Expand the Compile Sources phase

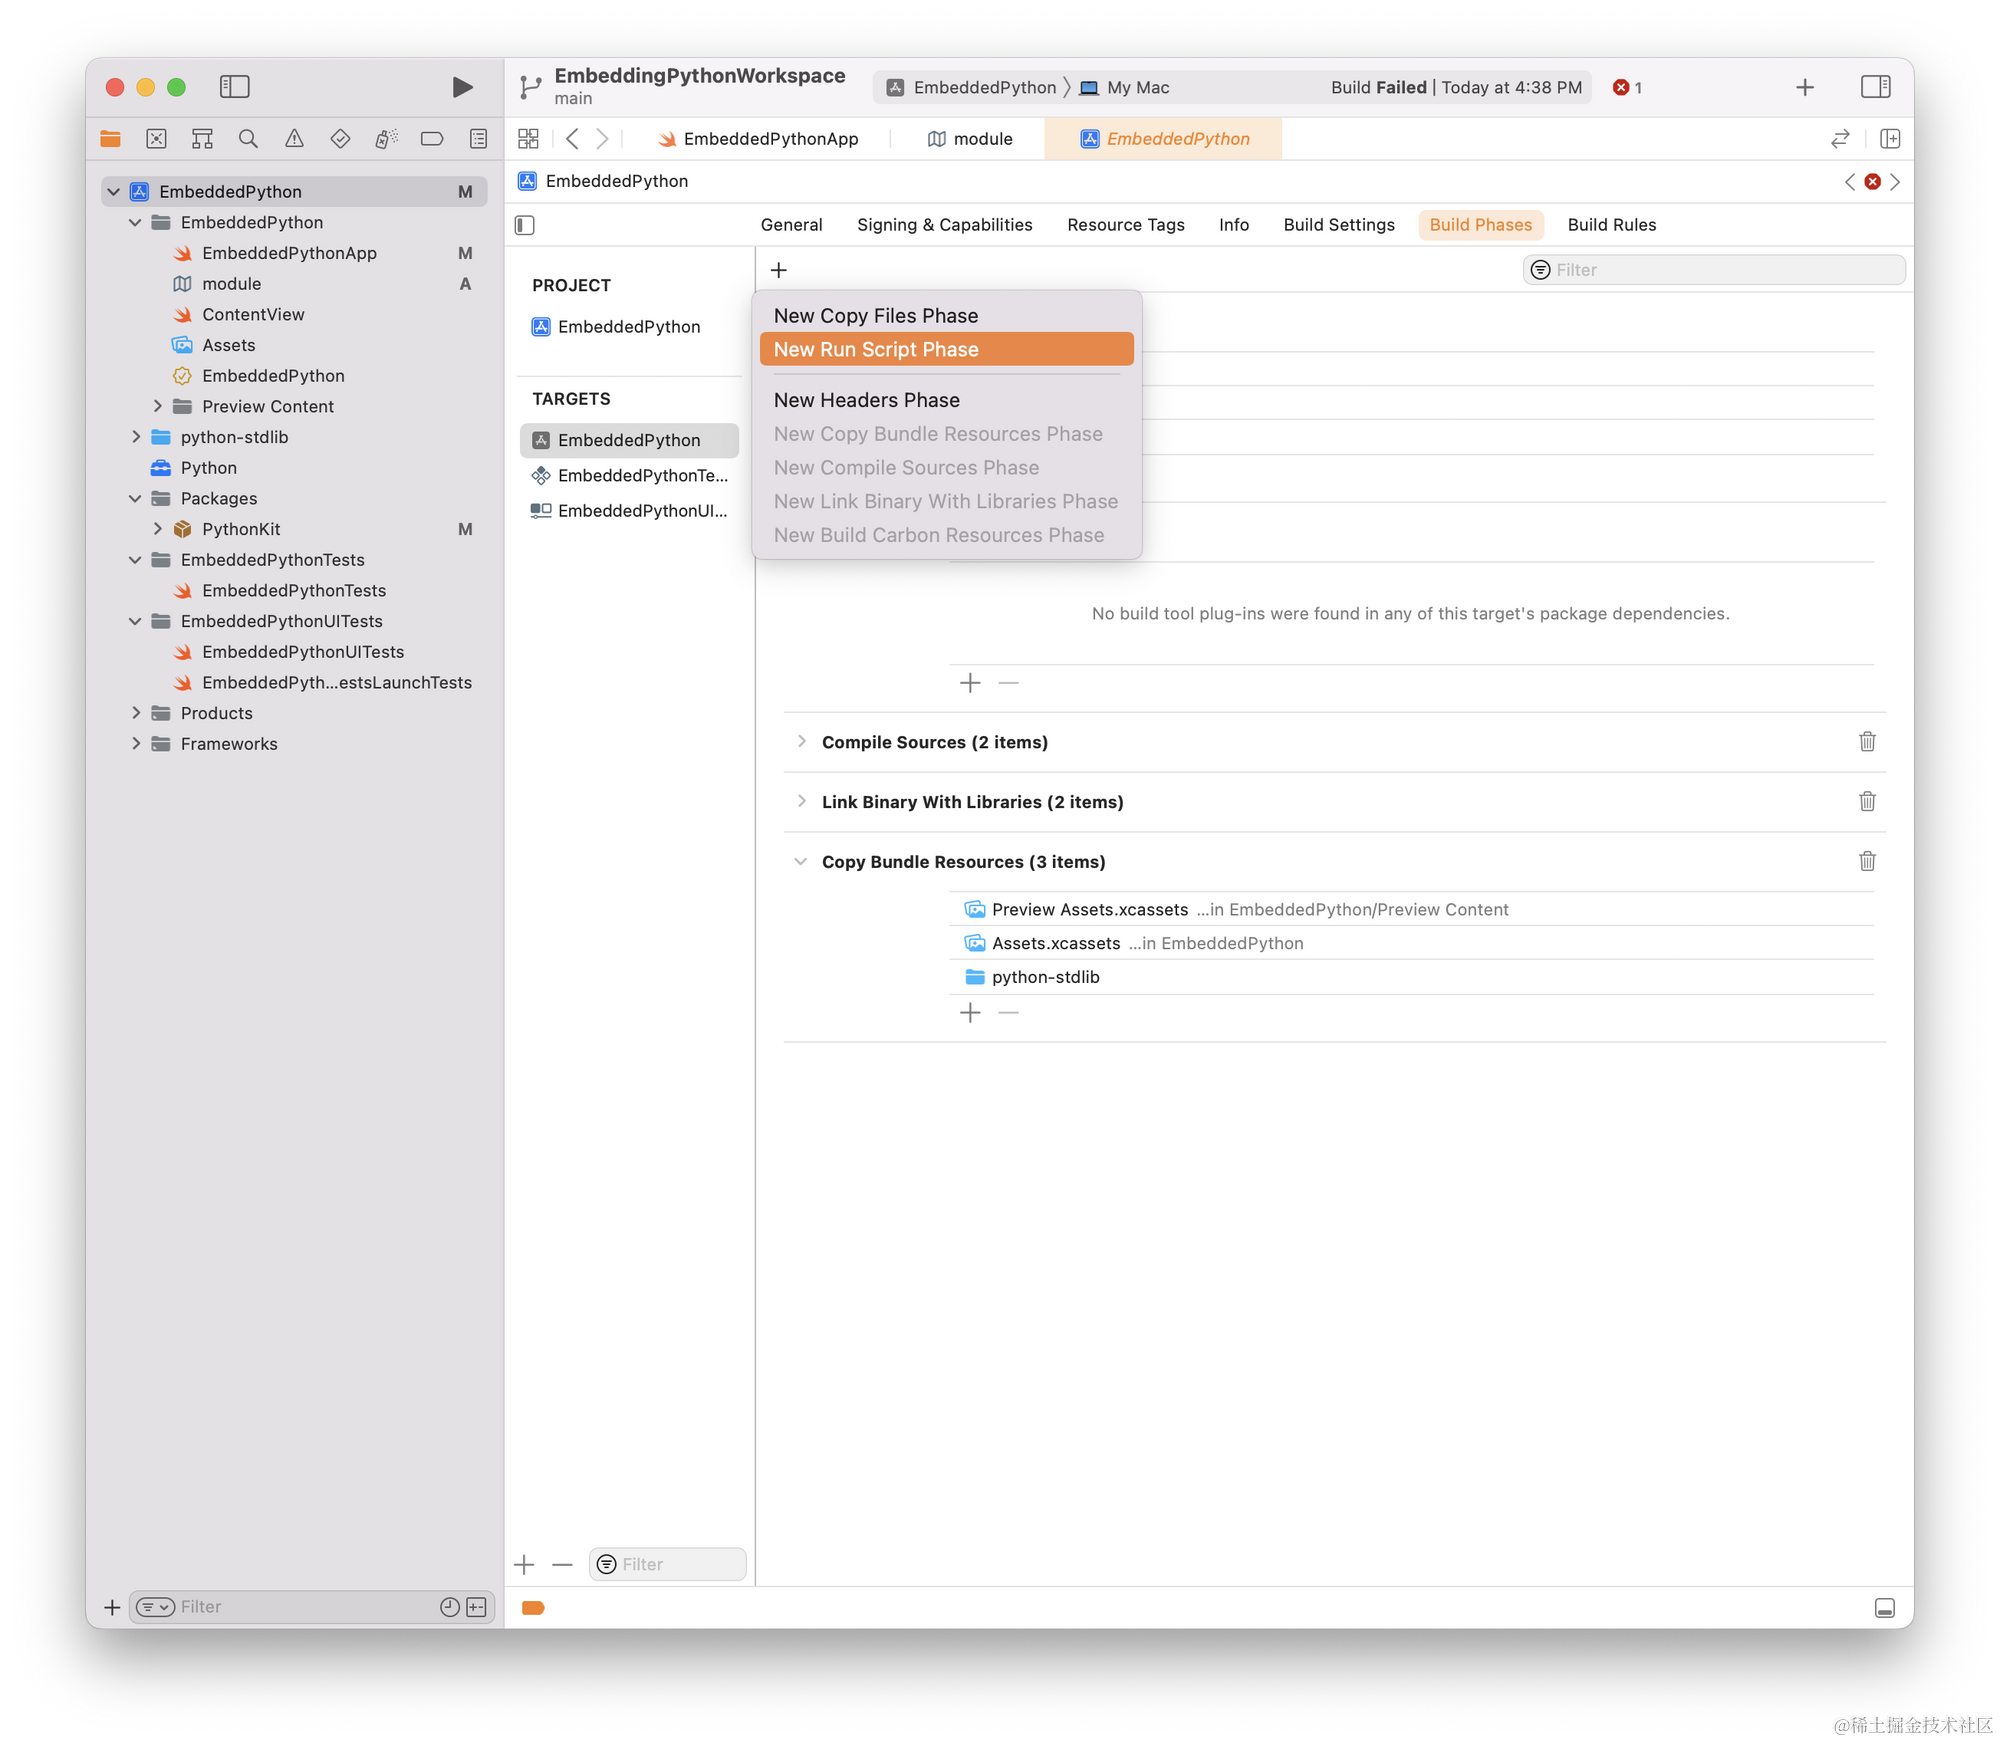(x=801, y=742)
